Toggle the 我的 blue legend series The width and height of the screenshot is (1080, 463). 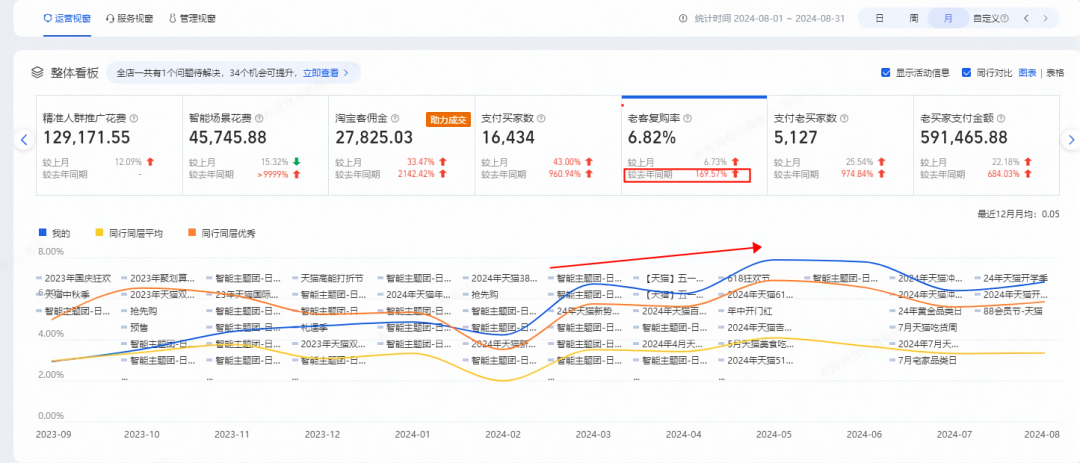pyautogui.click(x=55, y=234)
